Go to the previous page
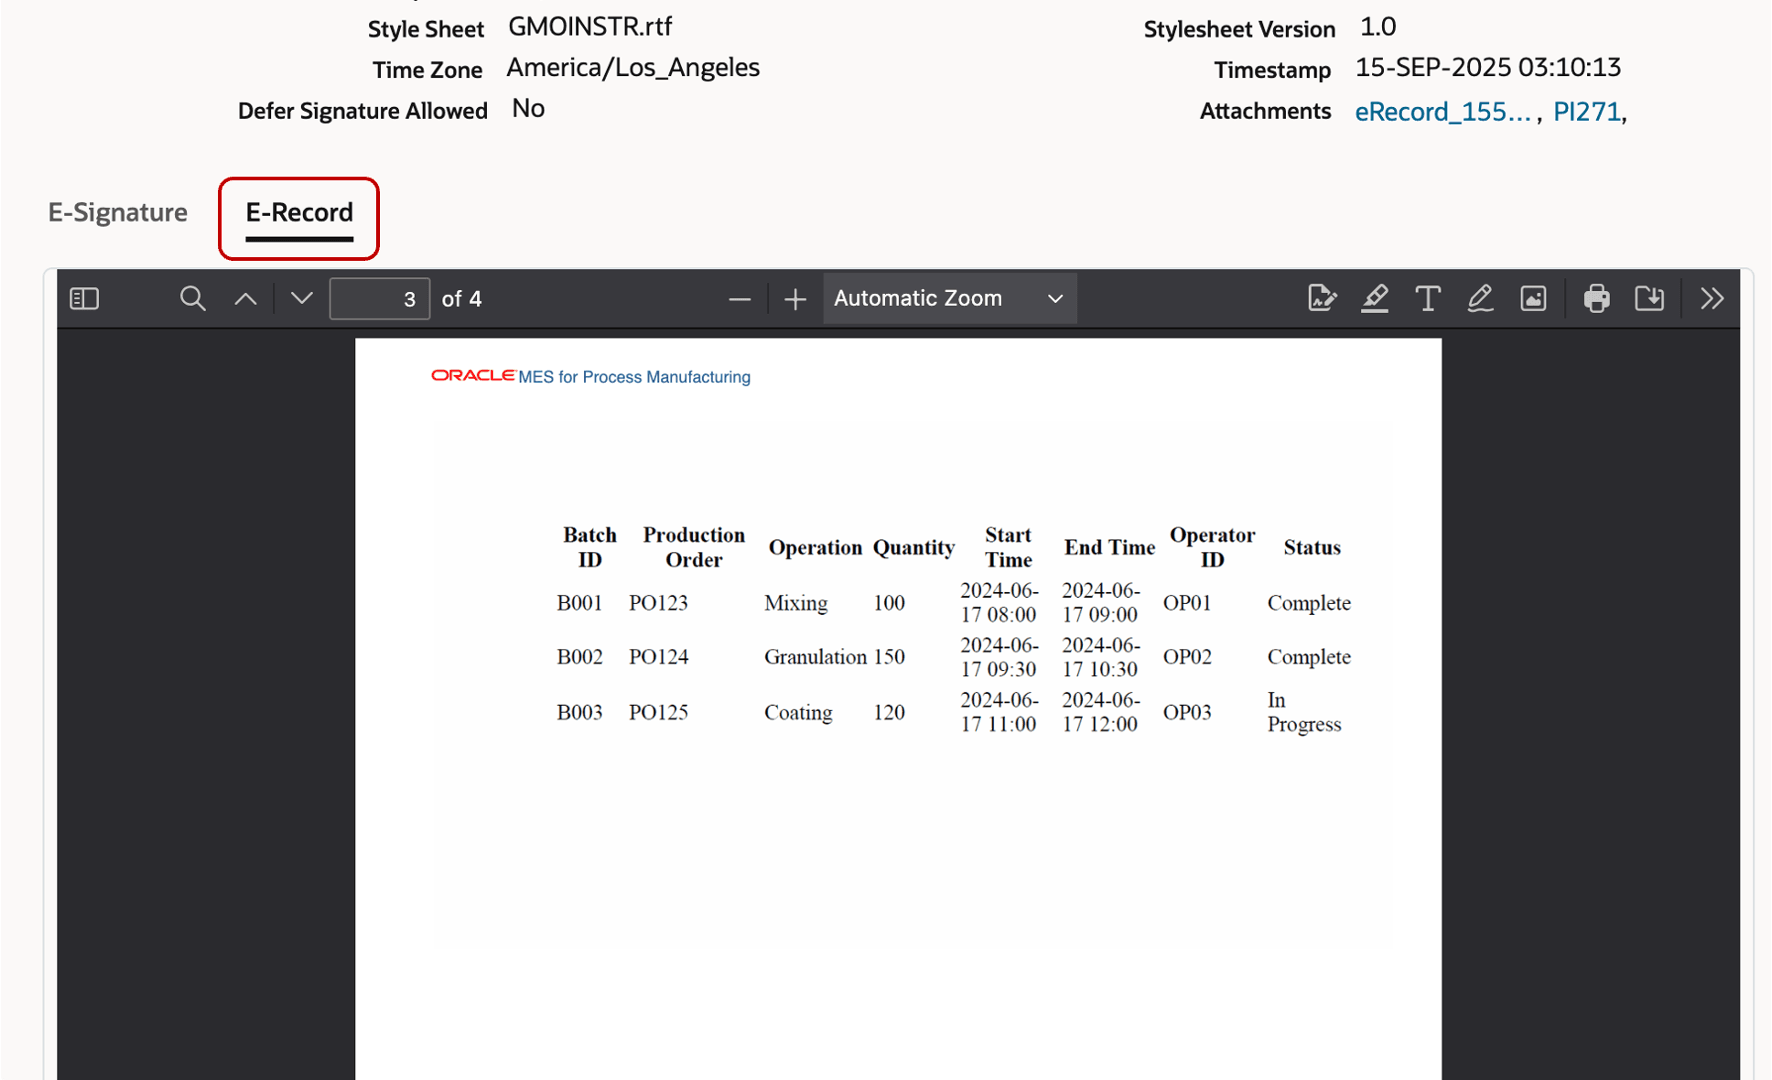This screenshot has width=1772, height=1080. [245, 298]
